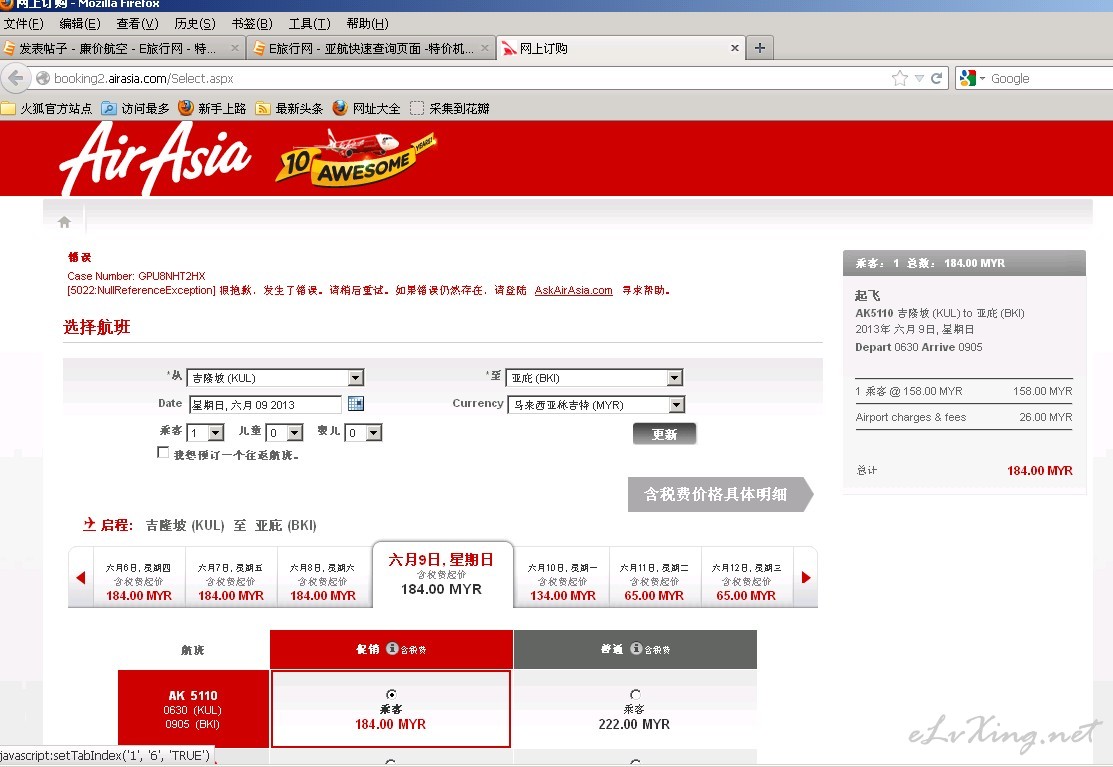Click the browser back arrow button
Viewport: 1113px width, 767px height.
tap(16, 78)
